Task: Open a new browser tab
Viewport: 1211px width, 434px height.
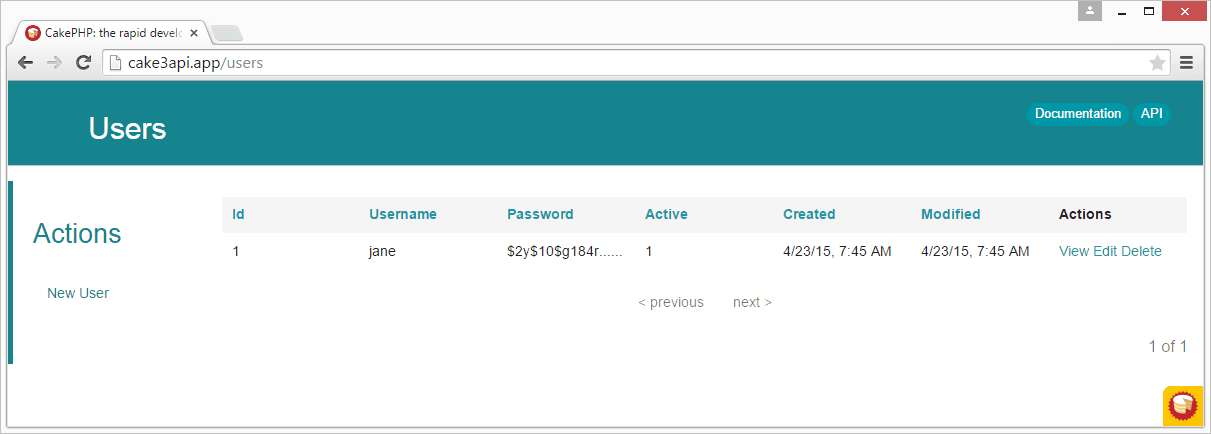Action: [226, 33]
